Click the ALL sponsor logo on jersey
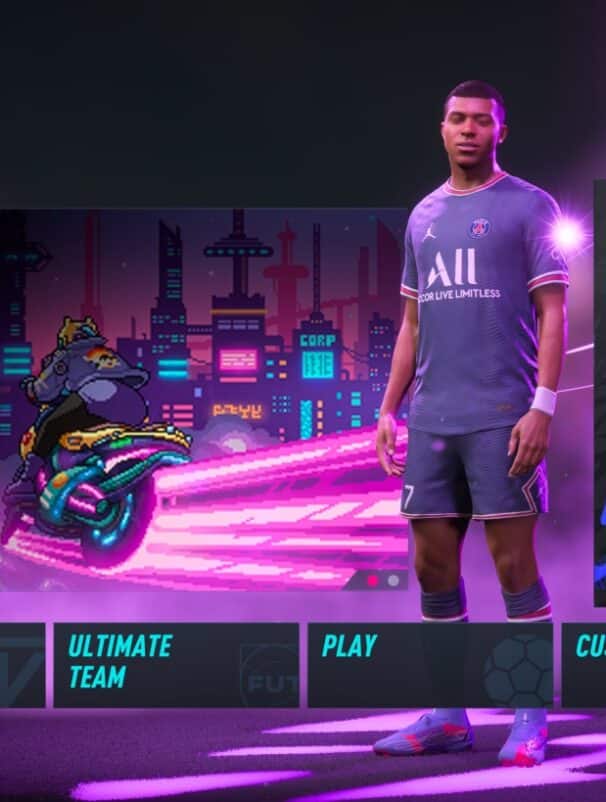Screen dimensions: 606x802 452,269
